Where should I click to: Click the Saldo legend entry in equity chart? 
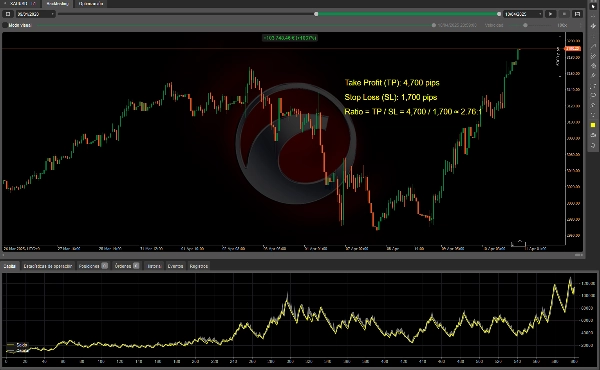pos(17,345)
